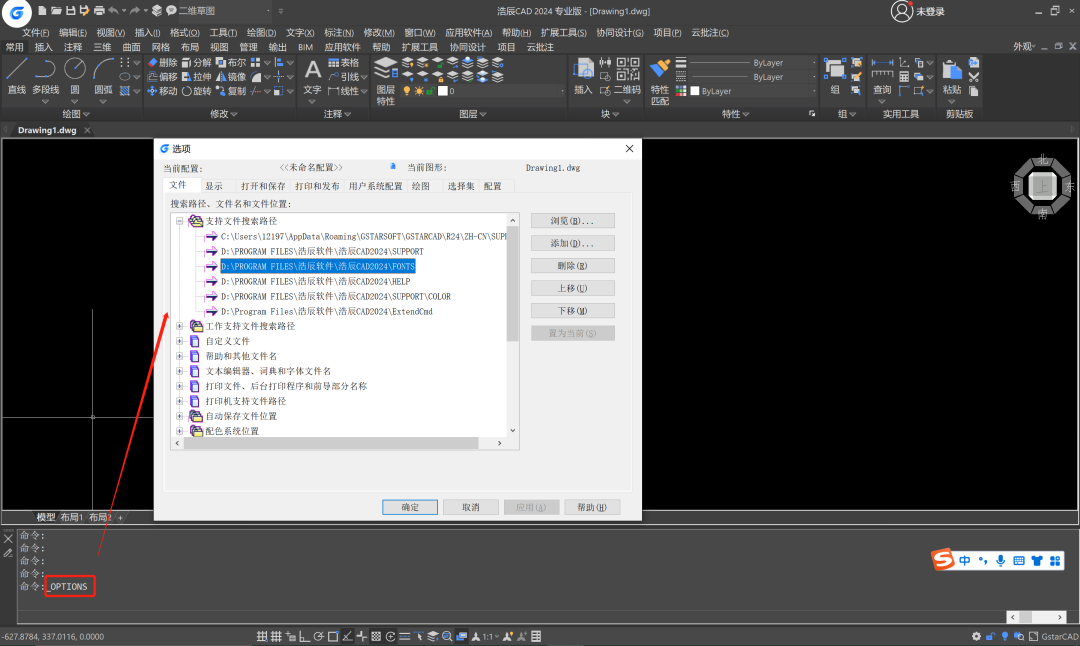Click the Insert block (插入) icon

(x=583, y=76)
